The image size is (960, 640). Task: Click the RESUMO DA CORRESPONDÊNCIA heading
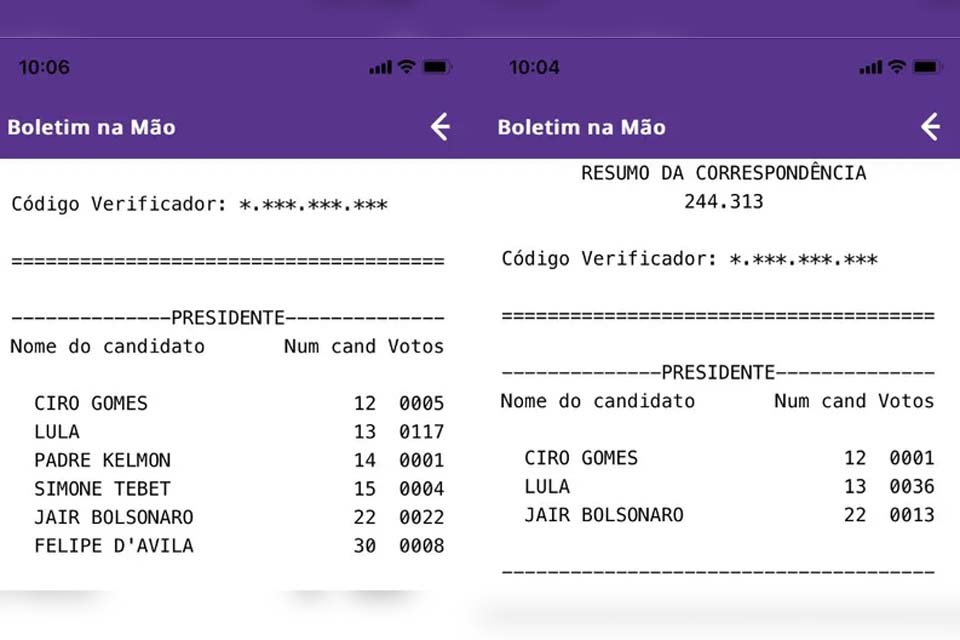(x=724, y=173)
